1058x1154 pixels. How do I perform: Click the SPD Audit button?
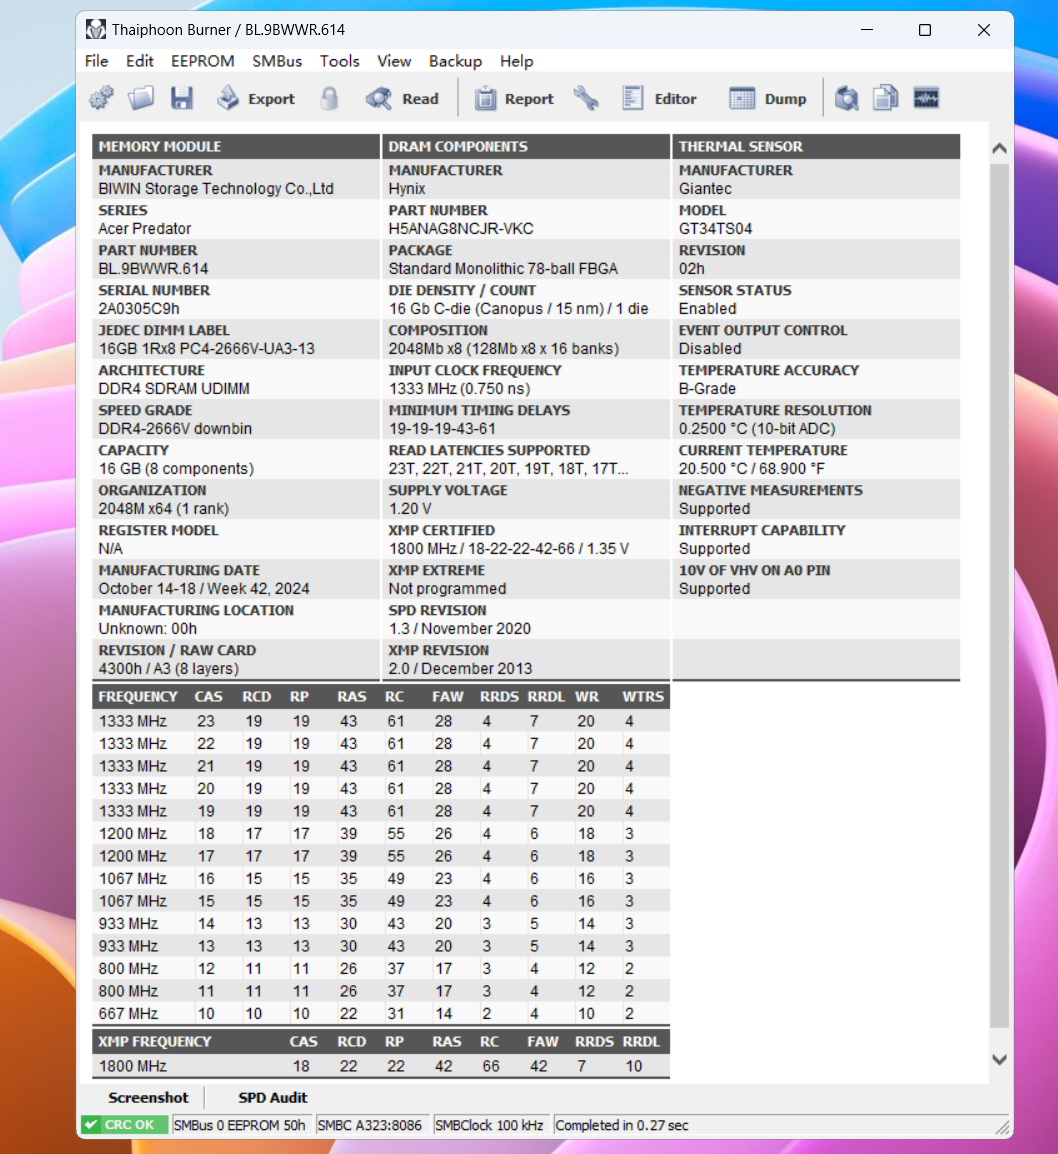click(272, 1097)
